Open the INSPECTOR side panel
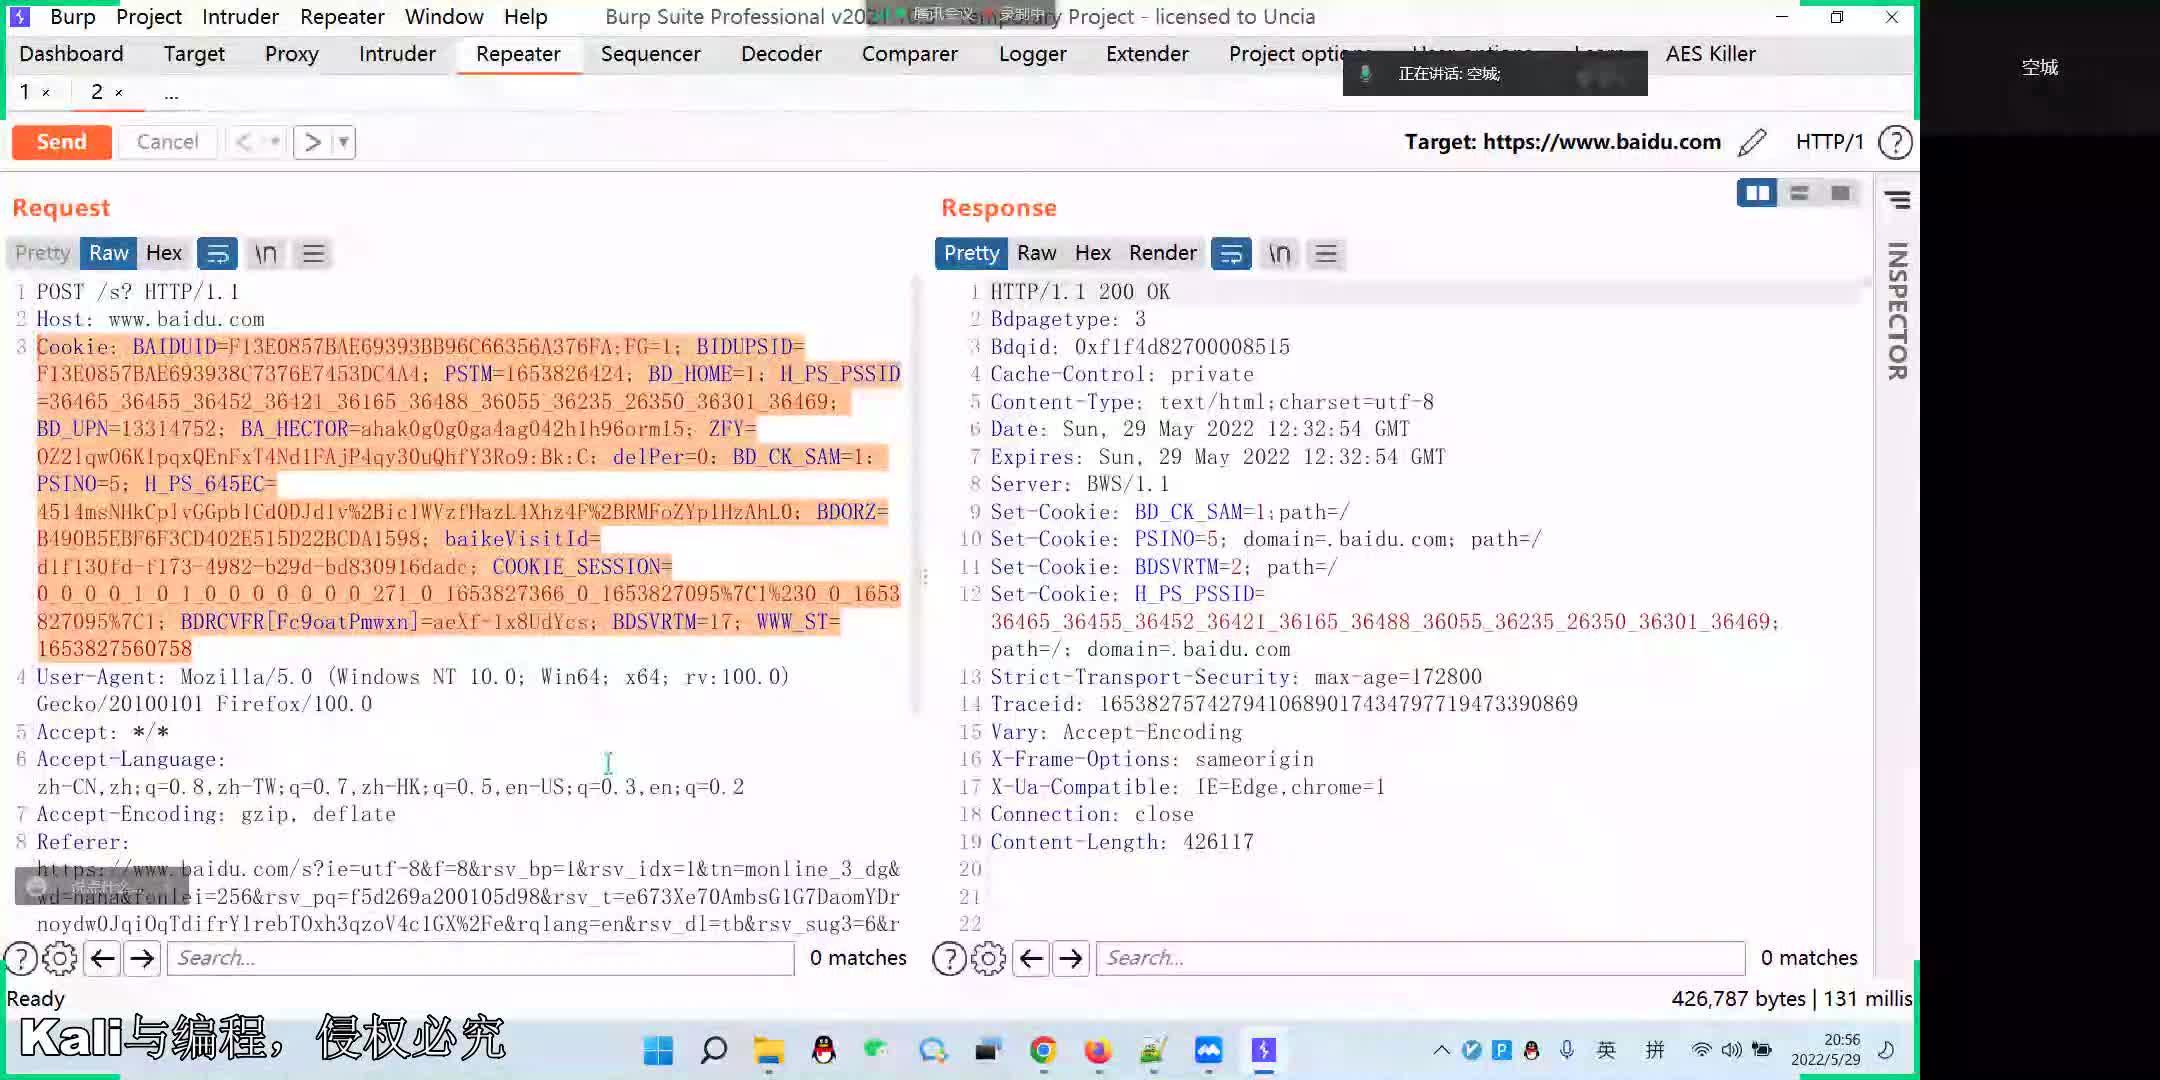 pos(1897,311)
